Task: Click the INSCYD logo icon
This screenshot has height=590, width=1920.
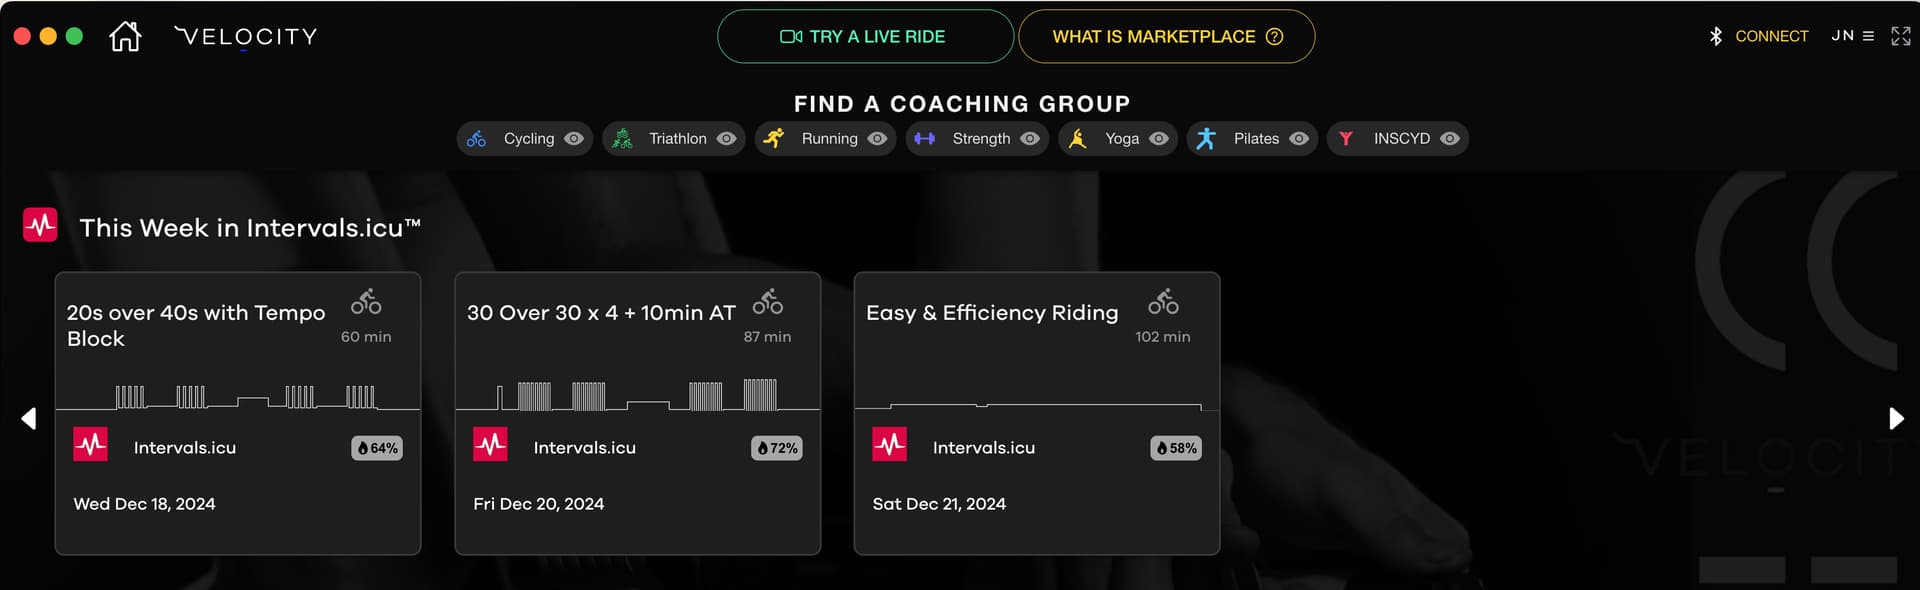Action: (x=1346, y=139)
